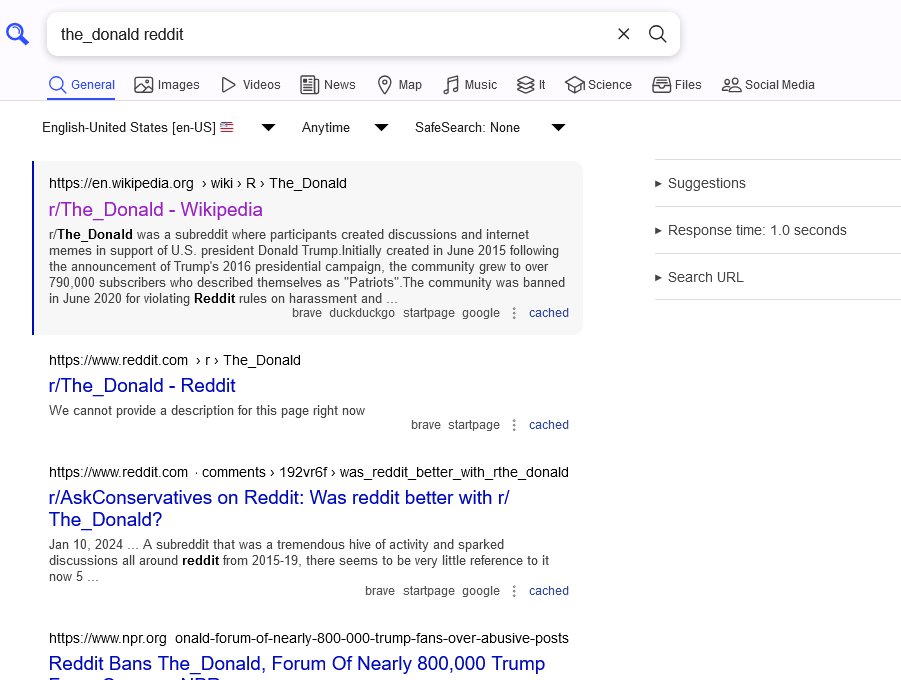Expand the Suggestions section
The image size is (901, 680).
click(706, 183)
